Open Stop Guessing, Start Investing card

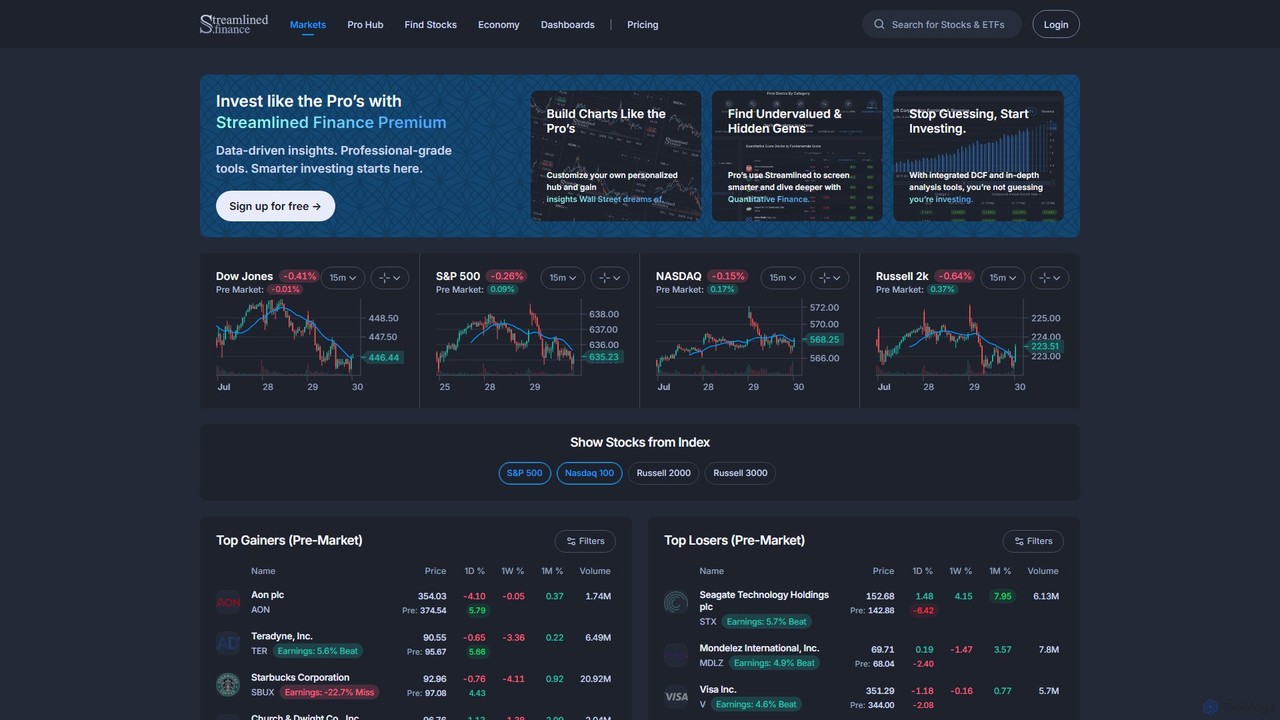[x=978, y=156]
